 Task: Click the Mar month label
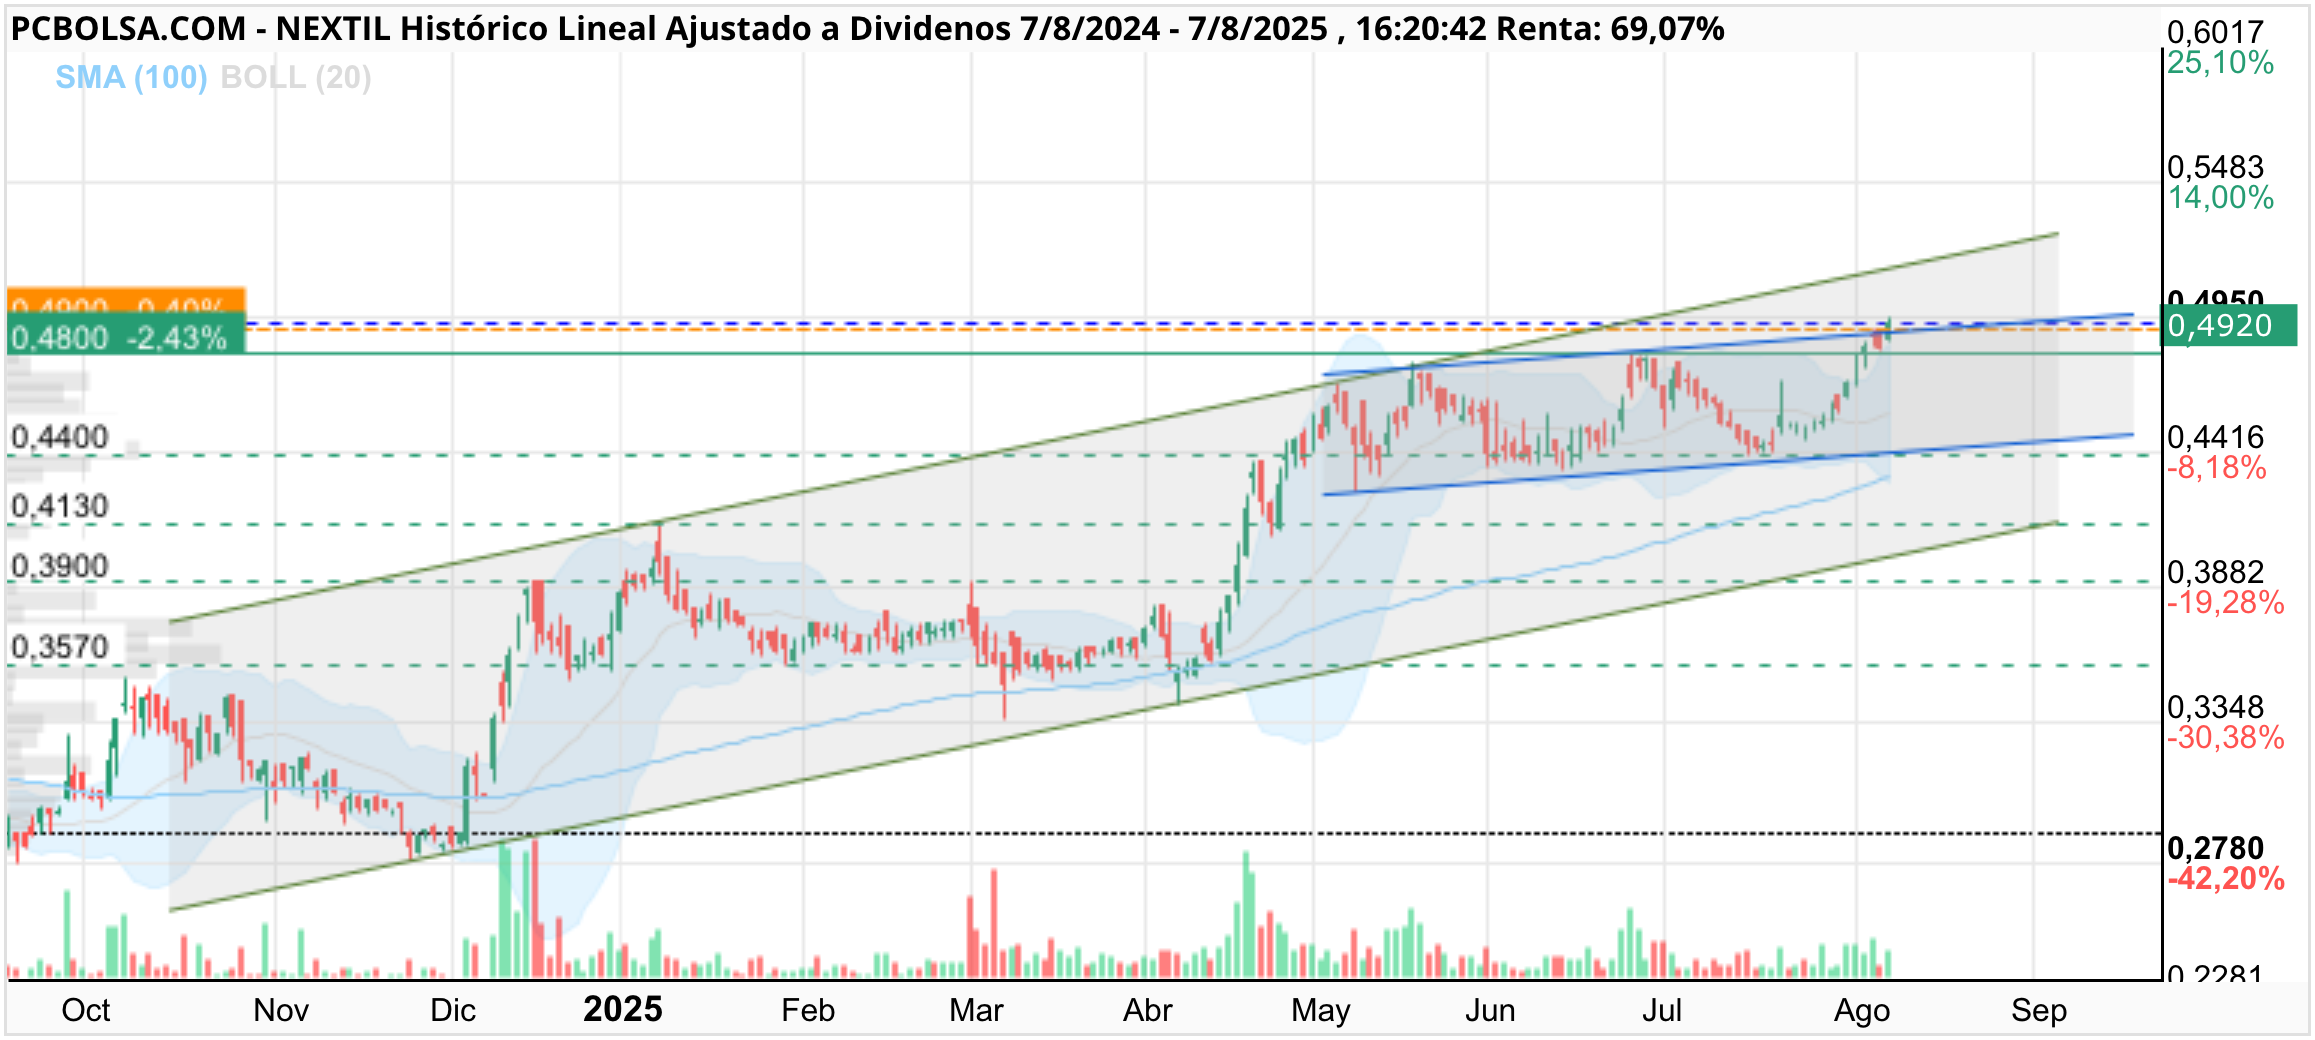pyautogui.click(x=976, y=1010)
